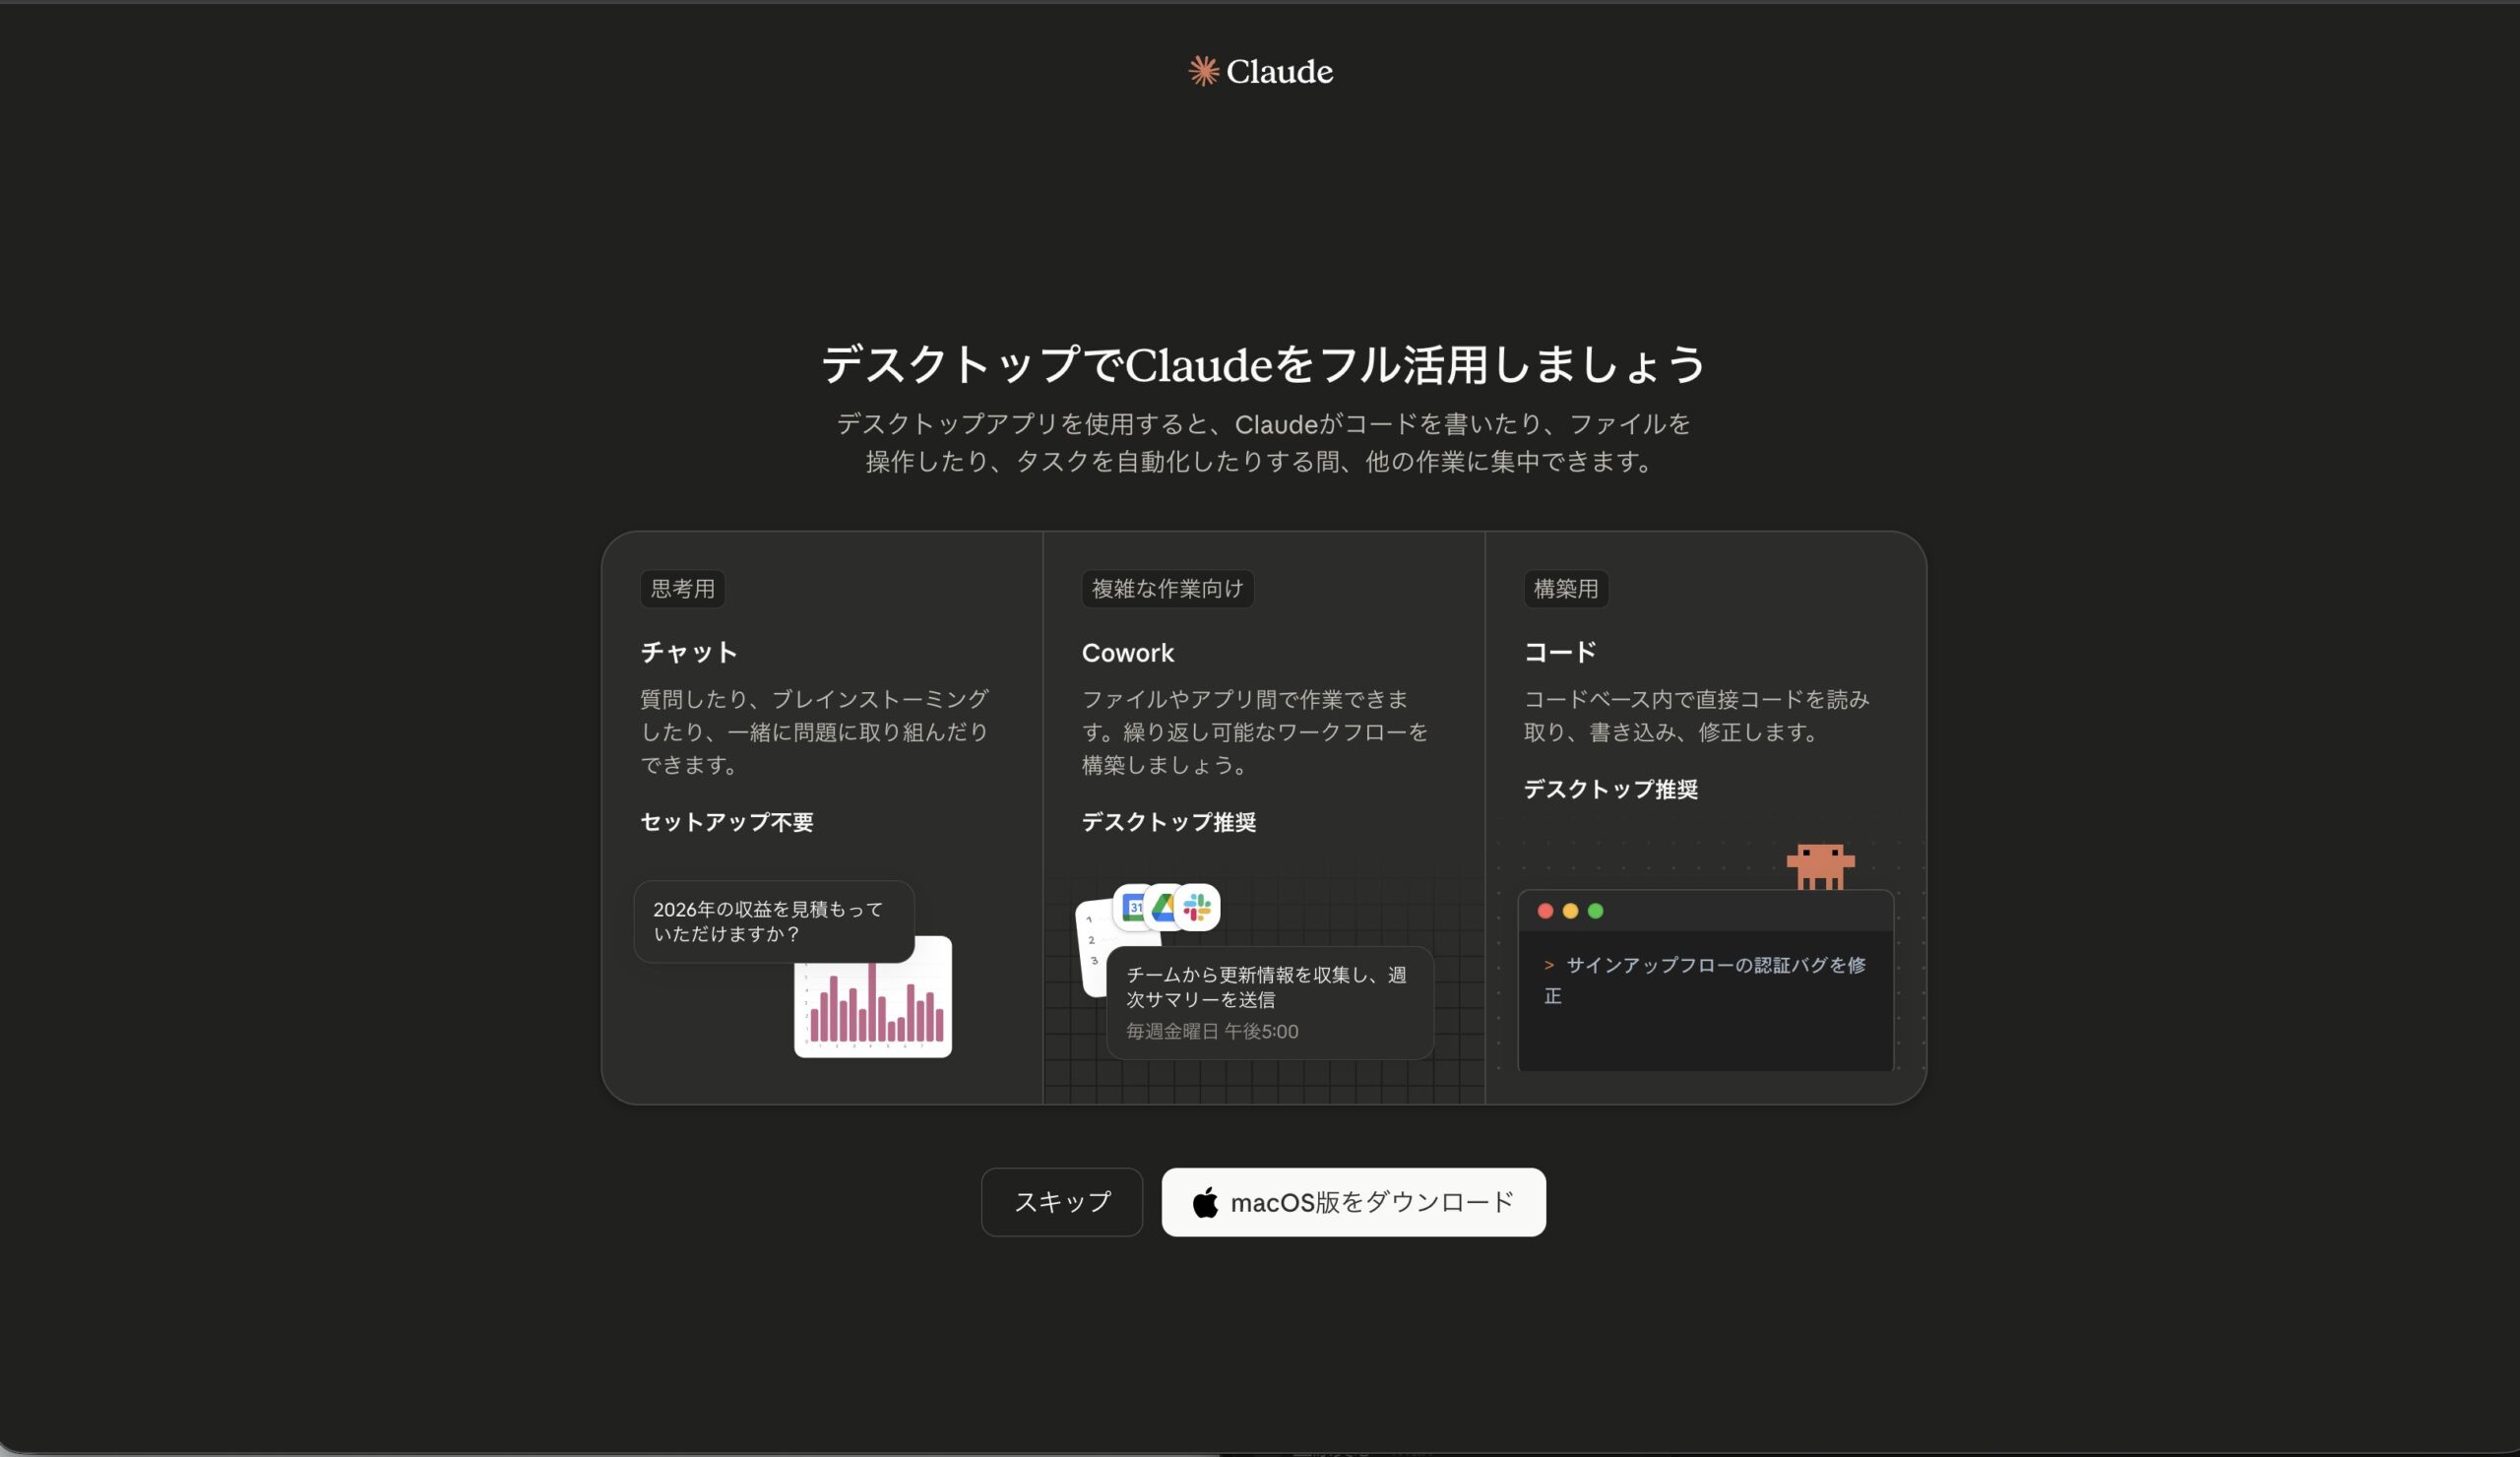This screenshot has height=1457, width=2520.
Task: Click the Claude wordmark at top
Action: pyautogui.click(x=1279, y=72)
